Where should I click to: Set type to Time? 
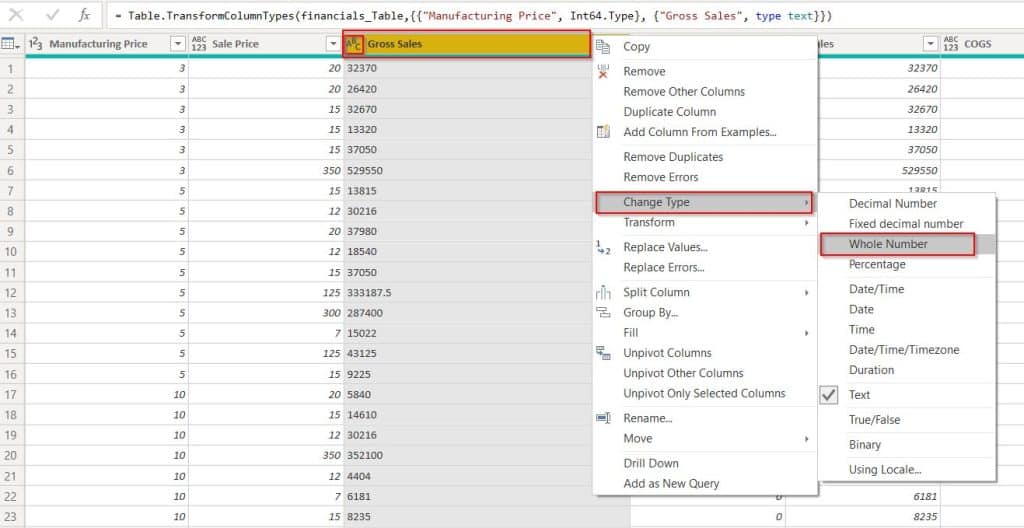tap(861, 329)
